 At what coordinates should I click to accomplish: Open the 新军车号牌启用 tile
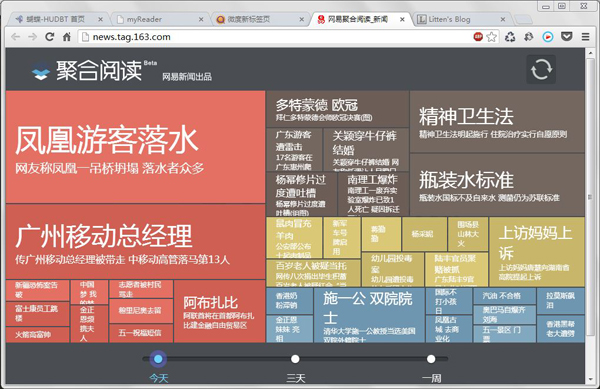pos(341,238)
